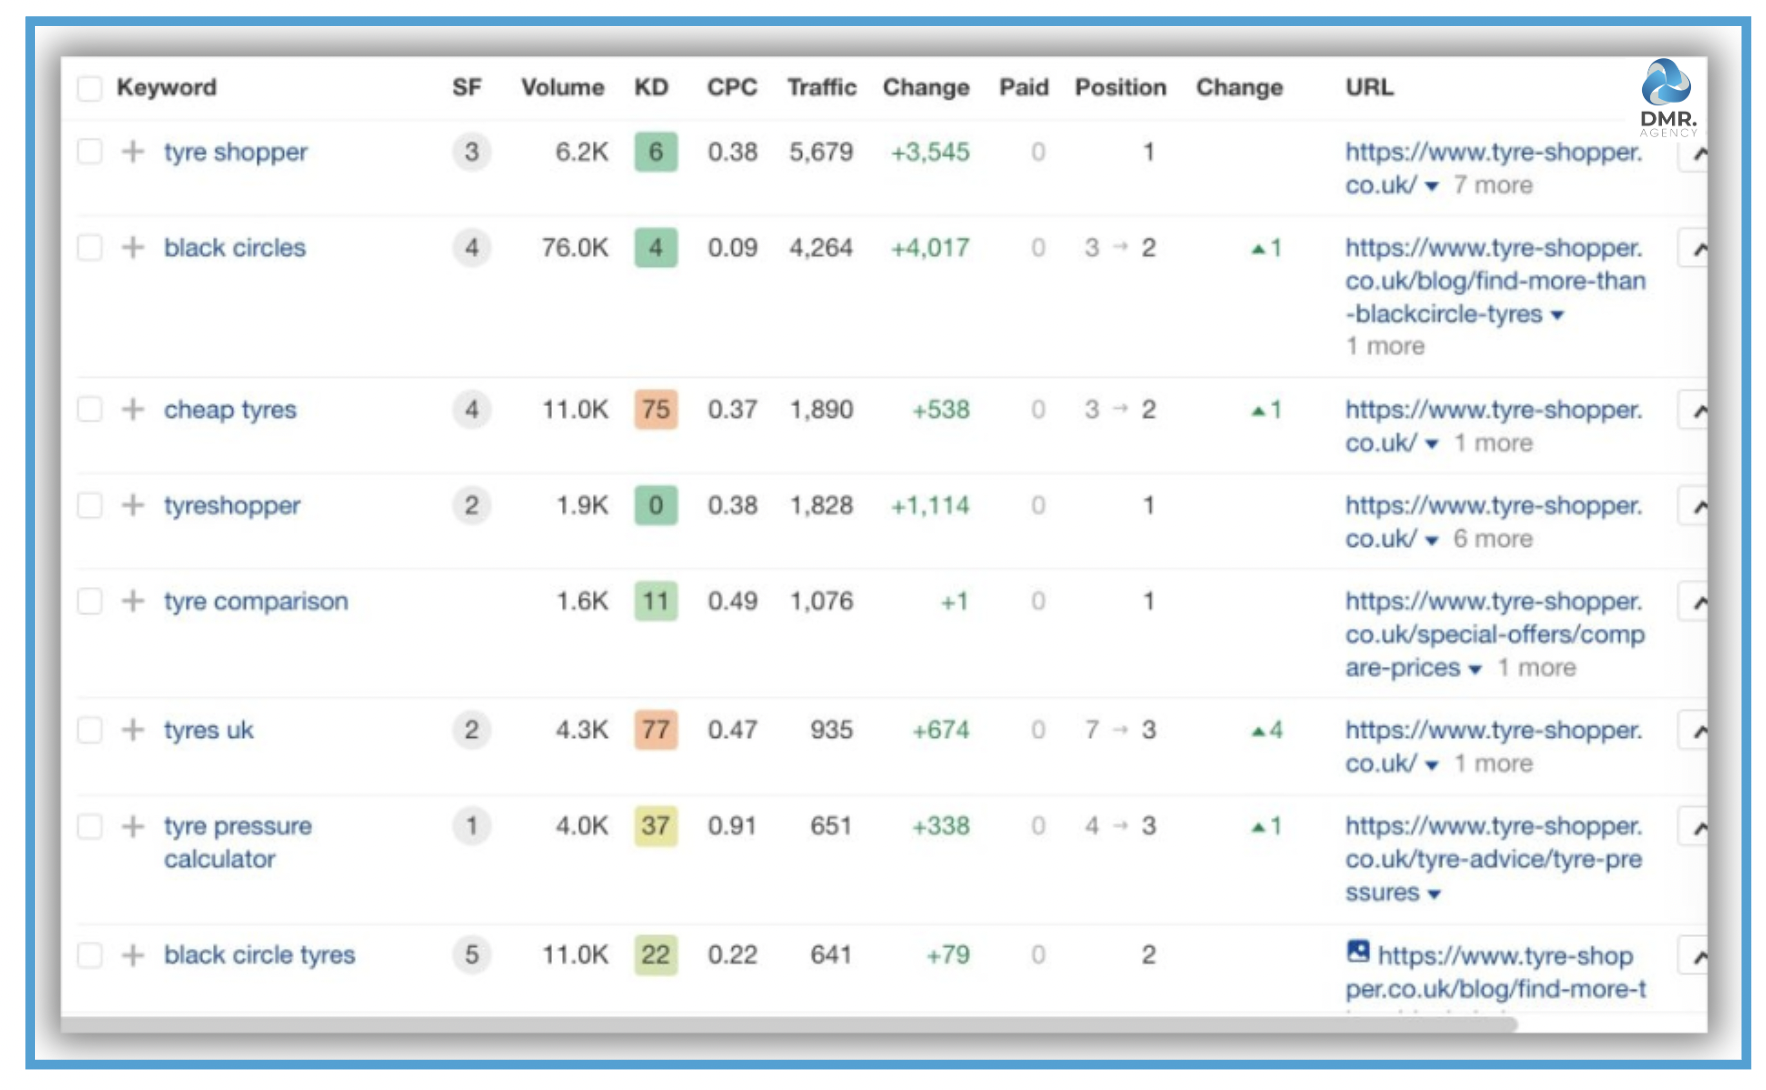The image size is (1766, 1090).
Task: Click the "7 more" link under tyre shopper
Action: pyautogui.click(x=1493, y=185)
